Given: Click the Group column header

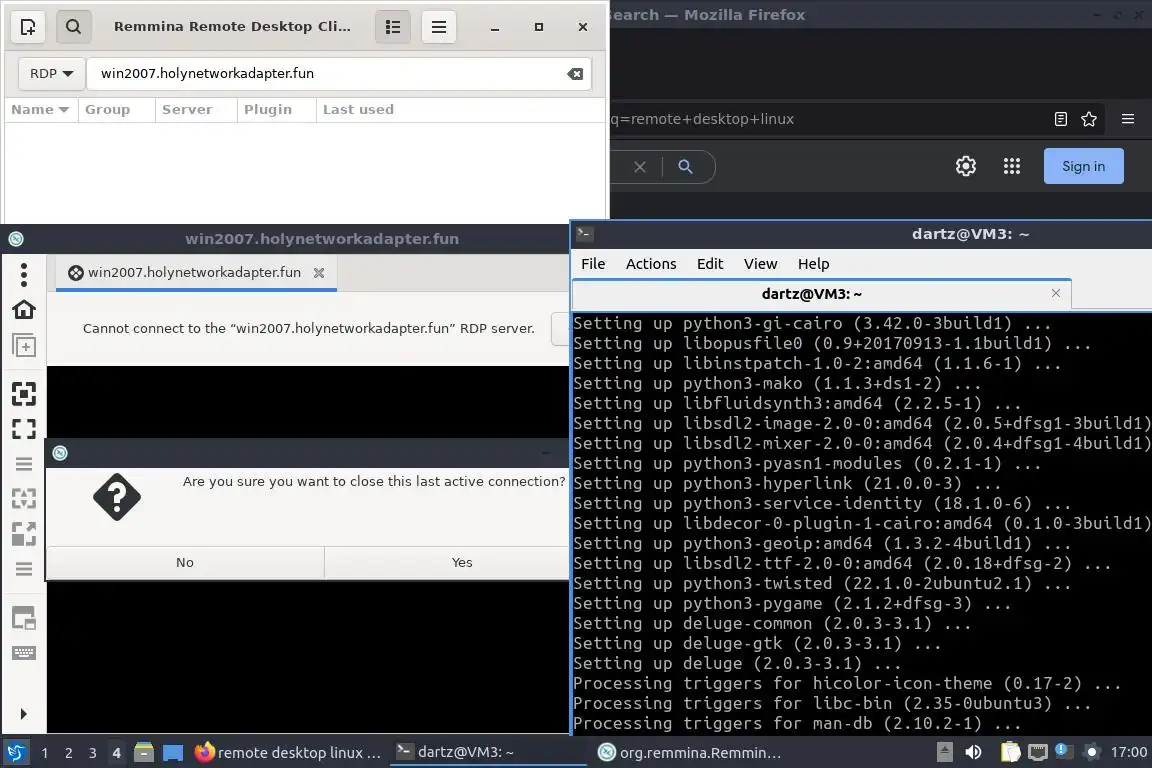Looking at the screenshot, I should pyautogui.click(x=116, y=110).
